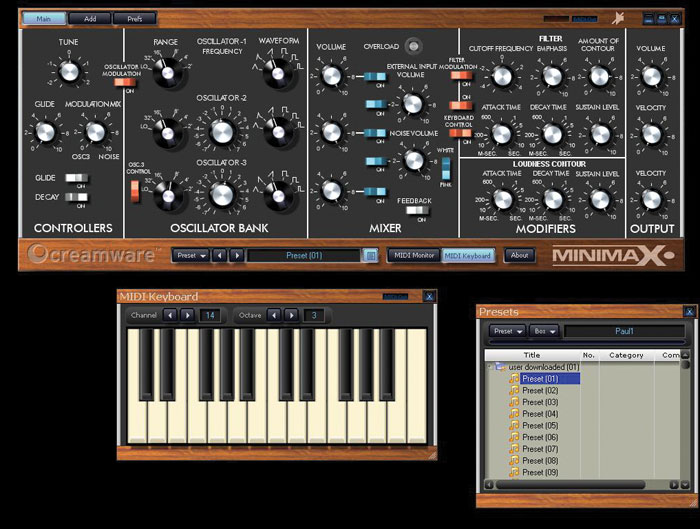700x529 pixels.
Task: Click the Filter Emphasis knob
Action: 552,76
